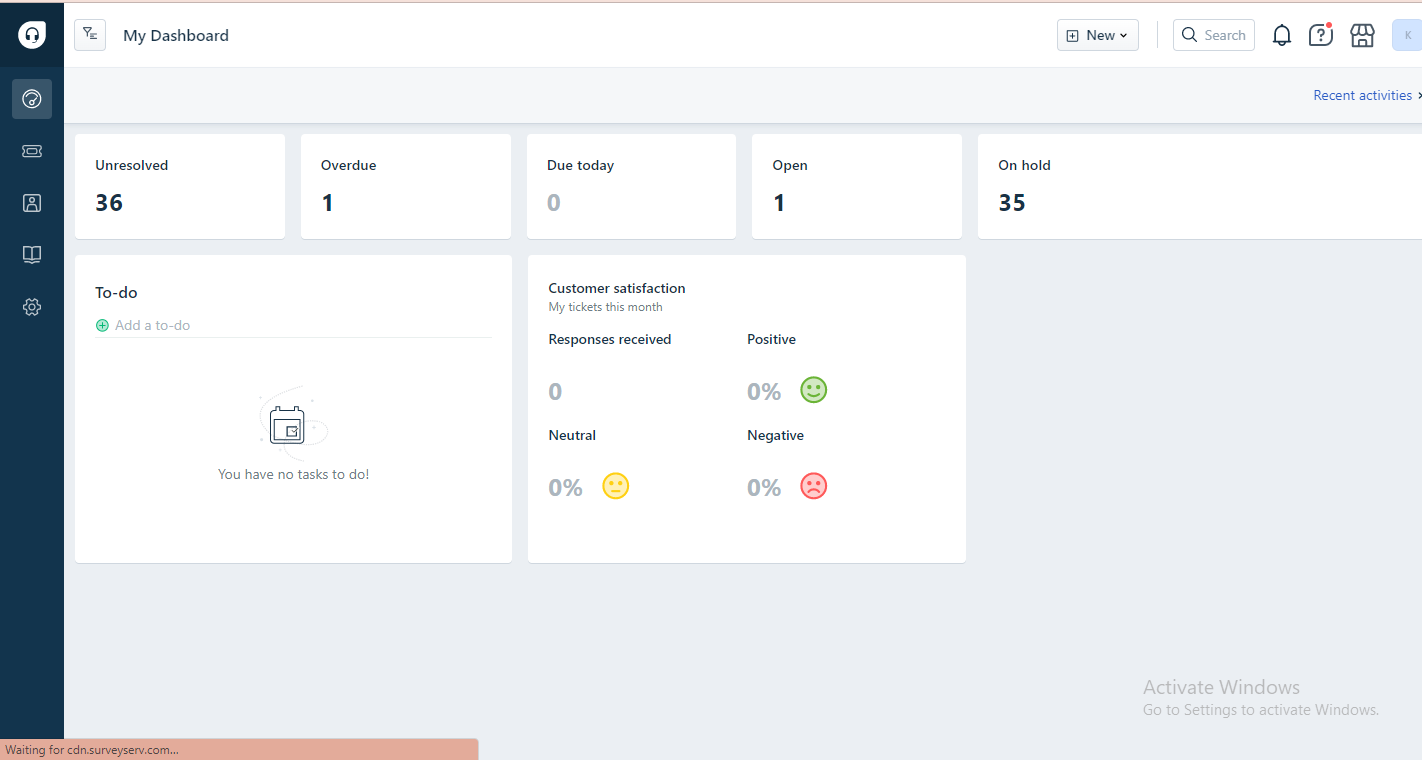Click the My Dashboard title
The image size is (1422, 760).
[x=176, y=35]
